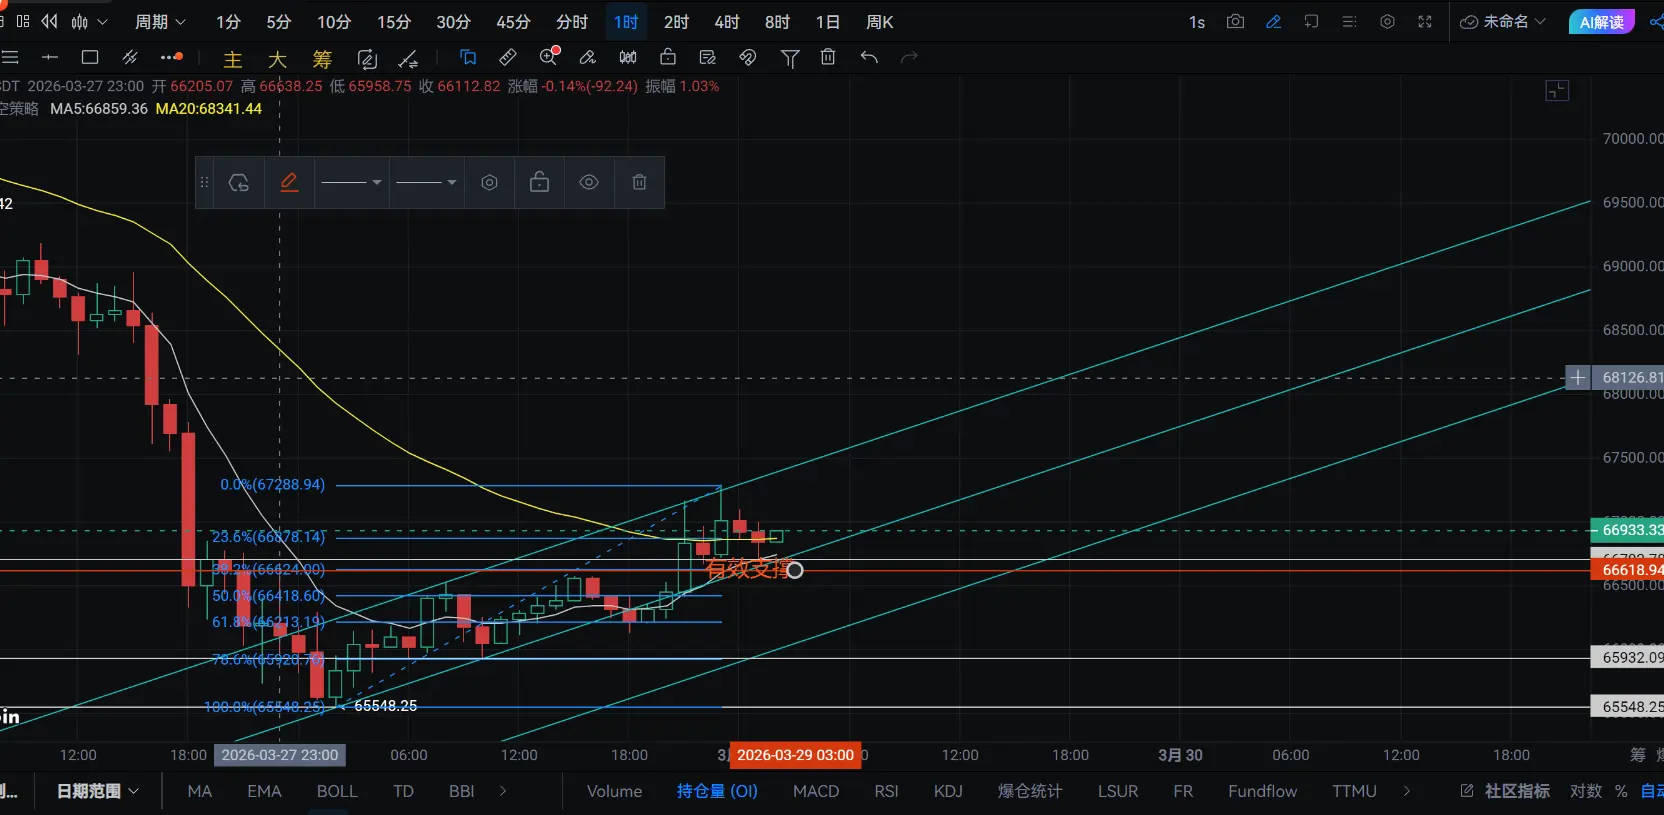Share the chart via share icon
The image size is (1664, 815).
1656,21
